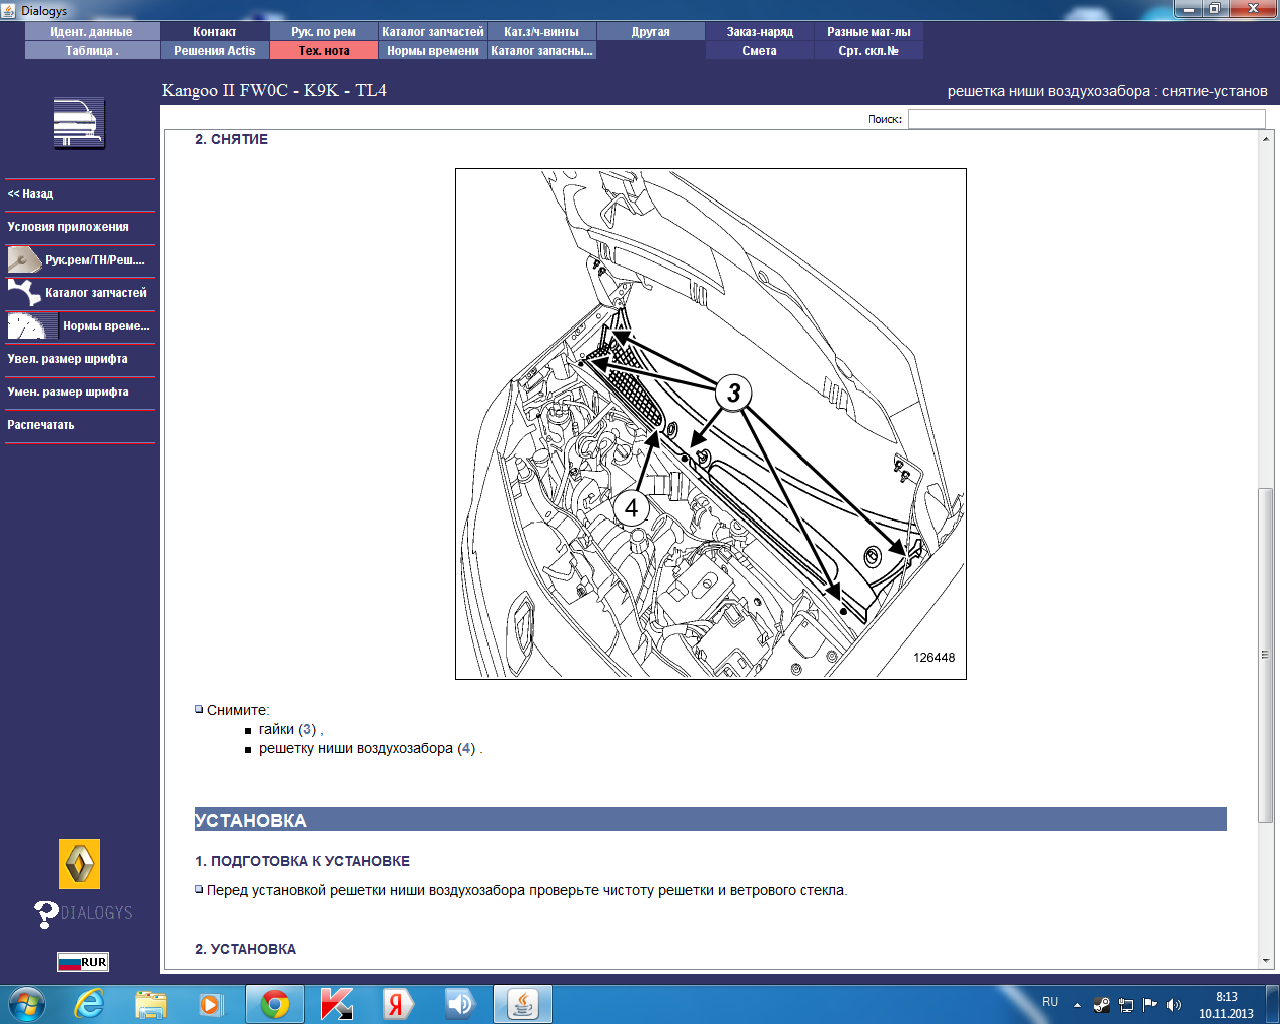Go back with << Назад

80,194
